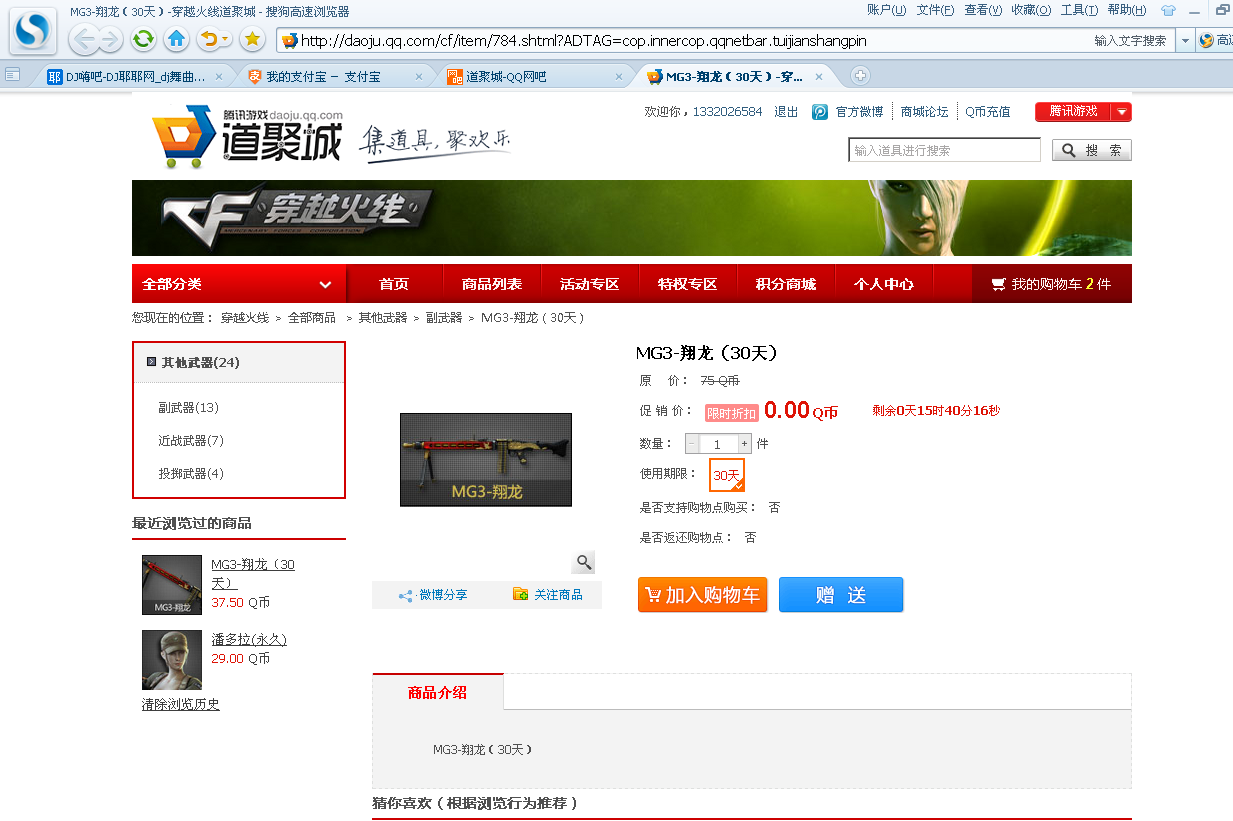Image resolution: width=1233 pixels, height=821 pixels.
Task: Open the 文件(F) menu
Action: (x=935, y=10)
